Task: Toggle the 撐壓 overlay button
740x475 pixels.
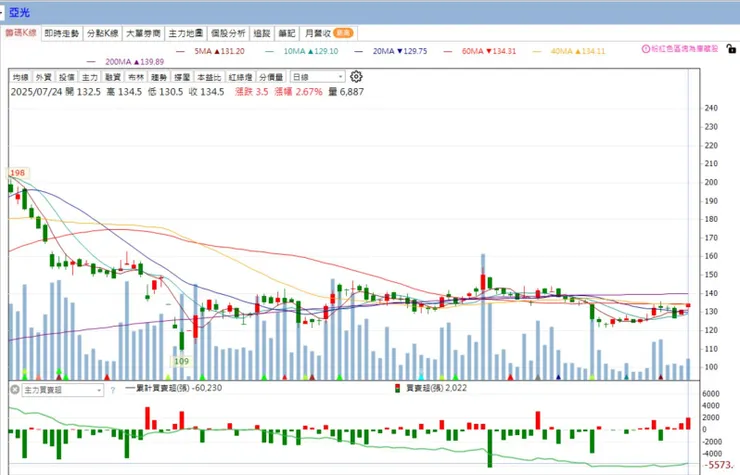Action: (182, 77)
